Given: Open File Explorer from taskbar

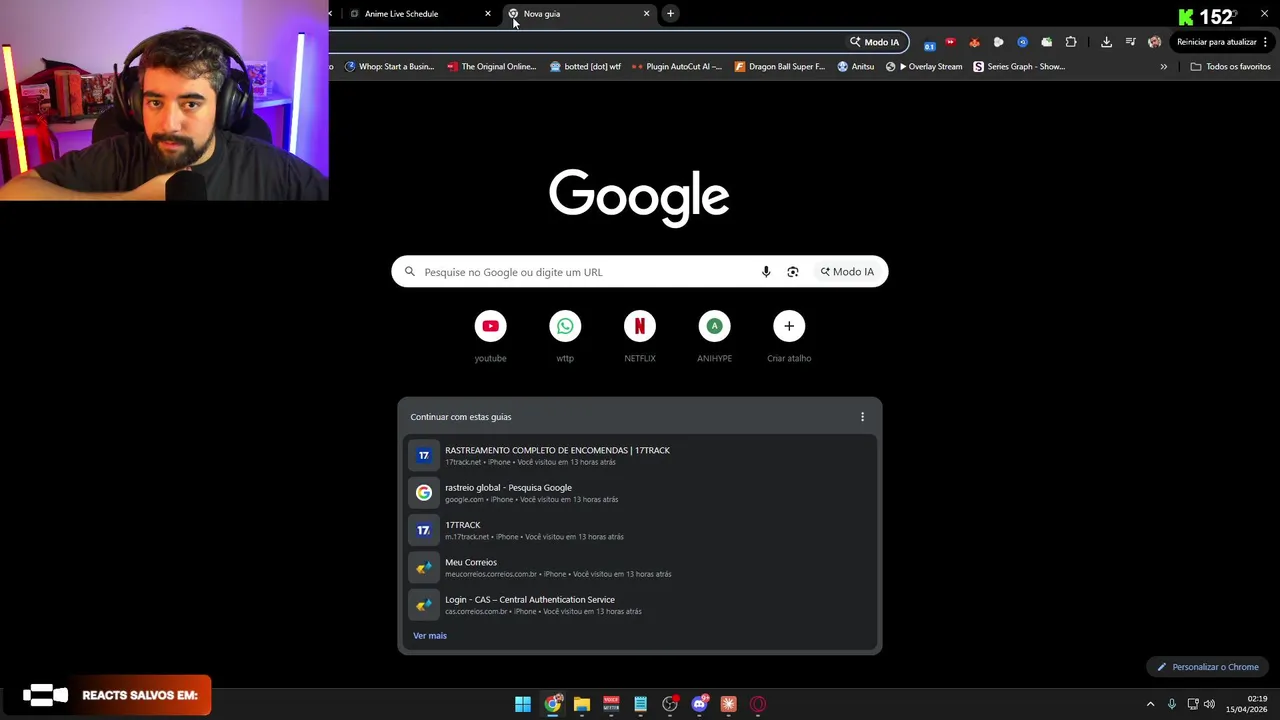Looking at the screenshot, I should tap(582, 704).
